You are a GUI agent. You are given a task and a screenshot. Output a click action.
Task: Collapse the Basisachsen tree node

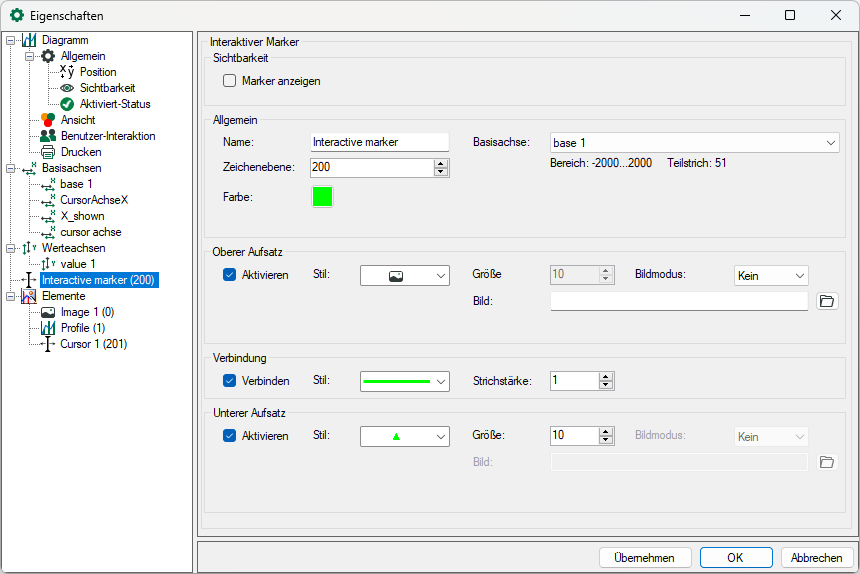pyautogui.click(x=11, y=168)
